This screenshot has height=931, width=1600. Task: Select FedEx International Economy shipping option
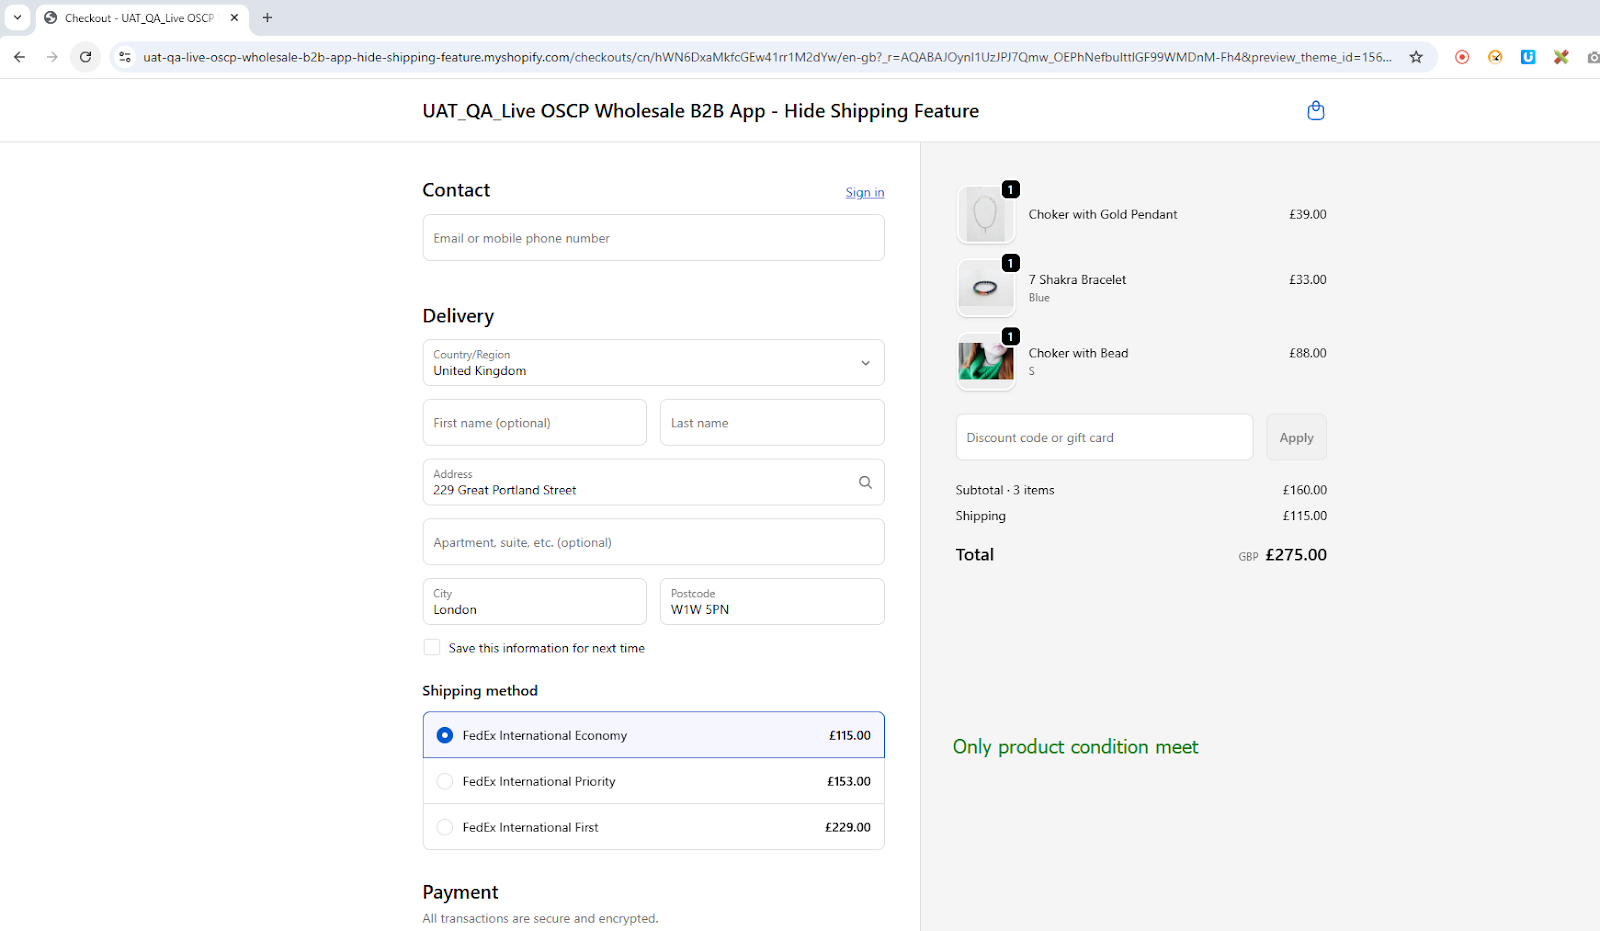click(445, 735)
